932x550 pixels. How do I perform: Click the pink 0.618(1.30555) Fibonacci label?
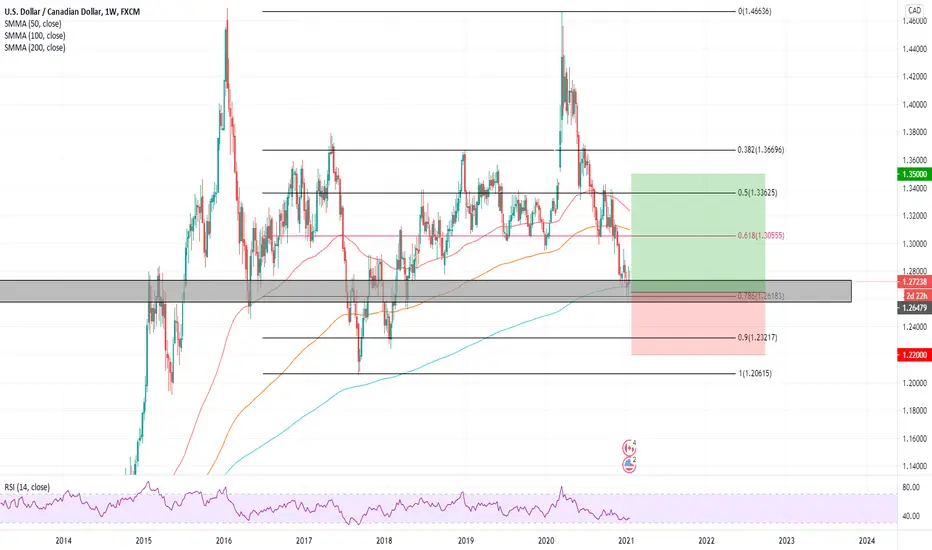(x=761, y=235)
